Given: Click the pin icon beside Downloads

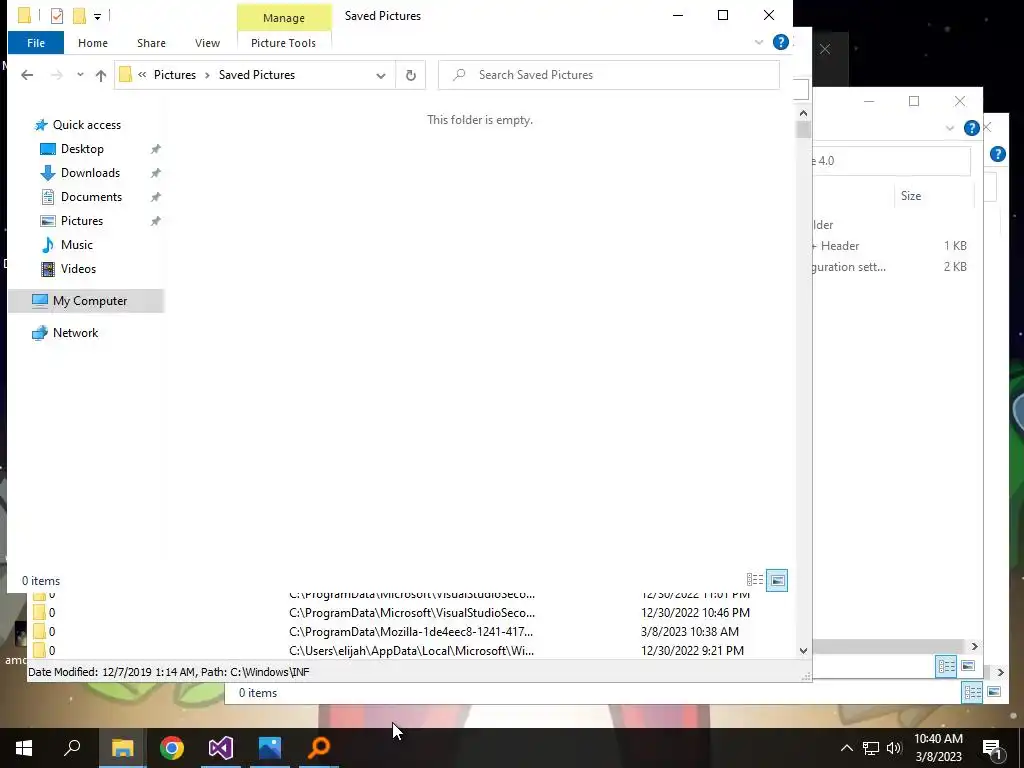Looking at the screenshot, I should [155, 173].
